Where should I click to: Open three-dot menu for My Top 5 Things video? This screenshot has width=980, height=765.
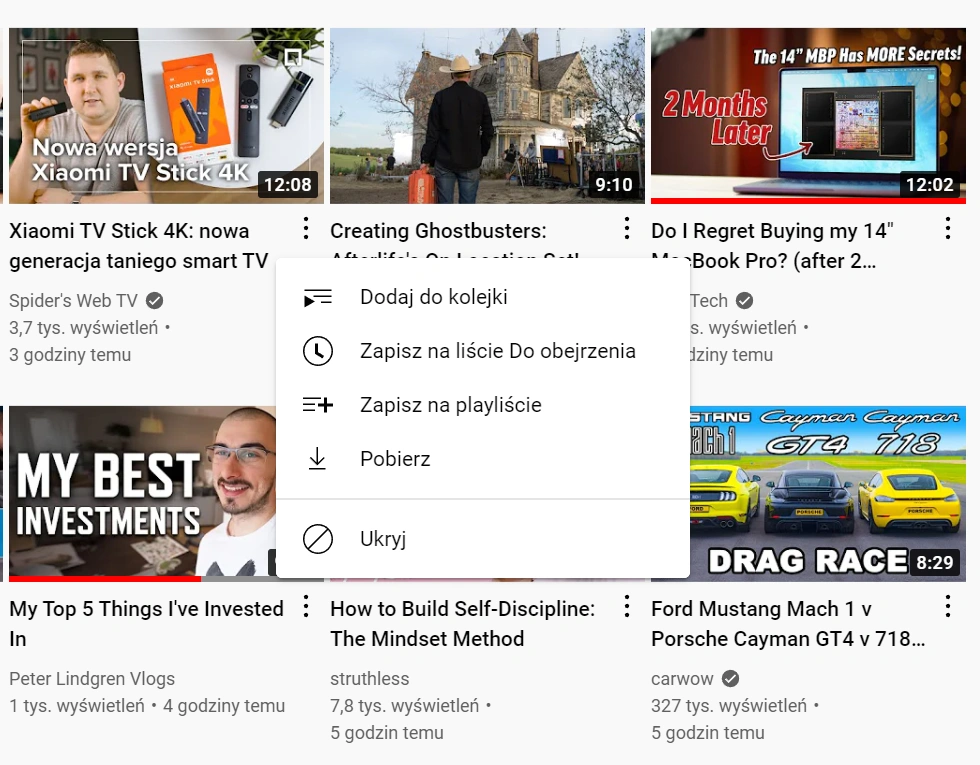[306, 607]
